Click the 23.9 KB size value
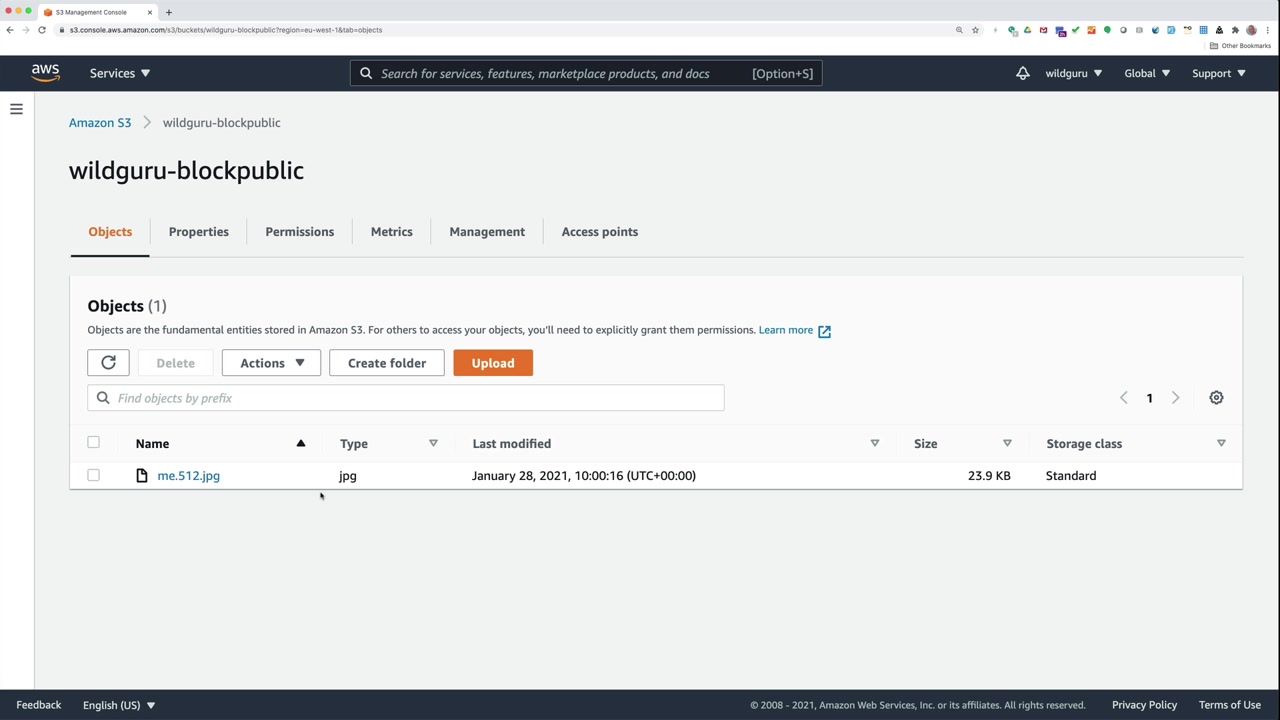The width and height of the screenshot is (1280, 720). pyautogui.click(x=989, y=476)
